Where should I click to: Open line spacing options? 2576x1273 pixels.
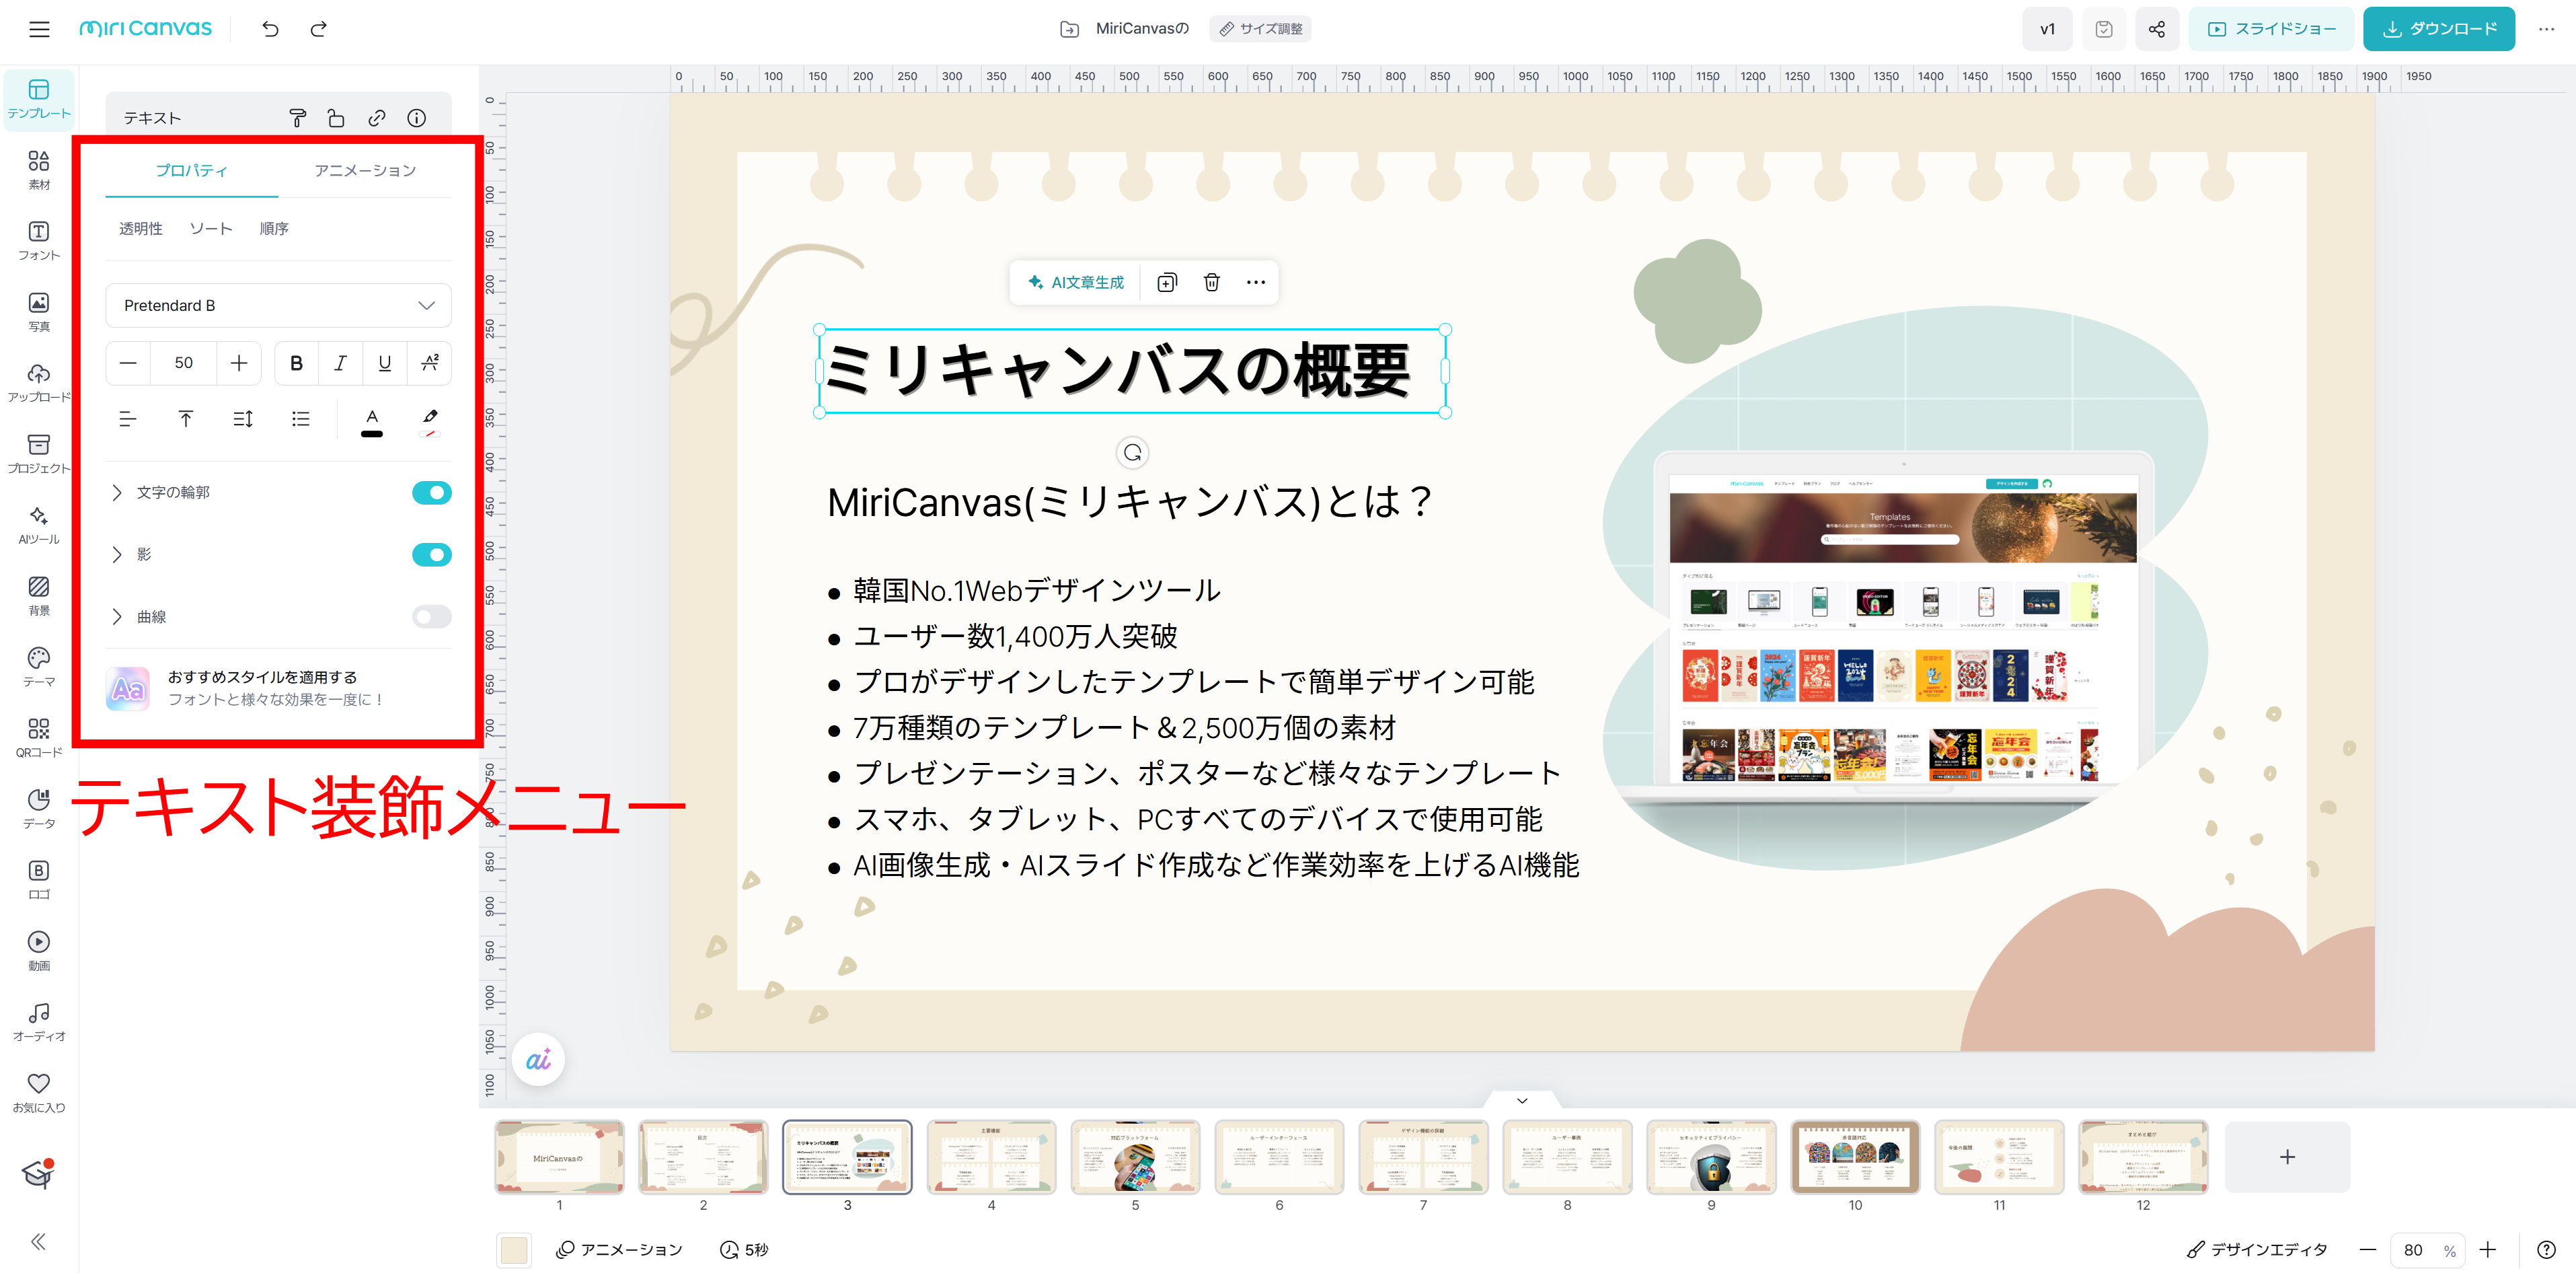[x=243, y=419]
